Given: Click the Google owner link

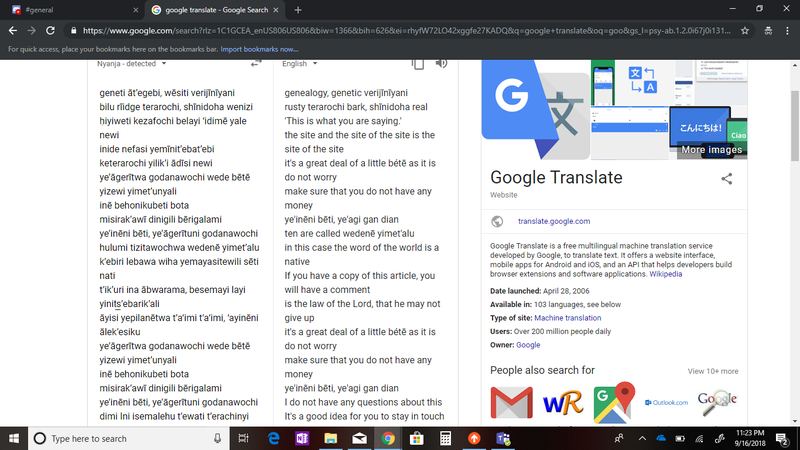Looking at the screenshot, I should (x=528, y=345).
